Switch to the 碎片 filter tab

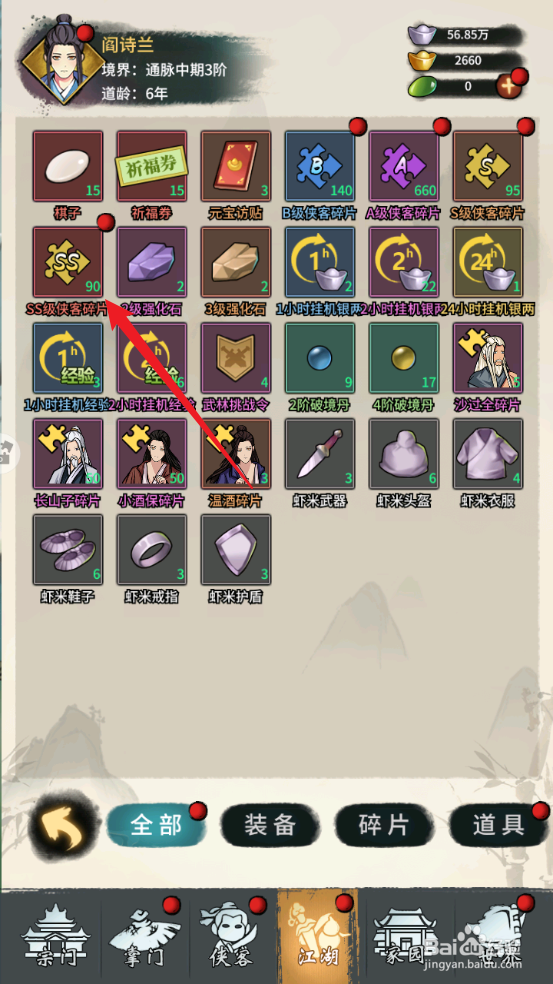coord(384,825)
